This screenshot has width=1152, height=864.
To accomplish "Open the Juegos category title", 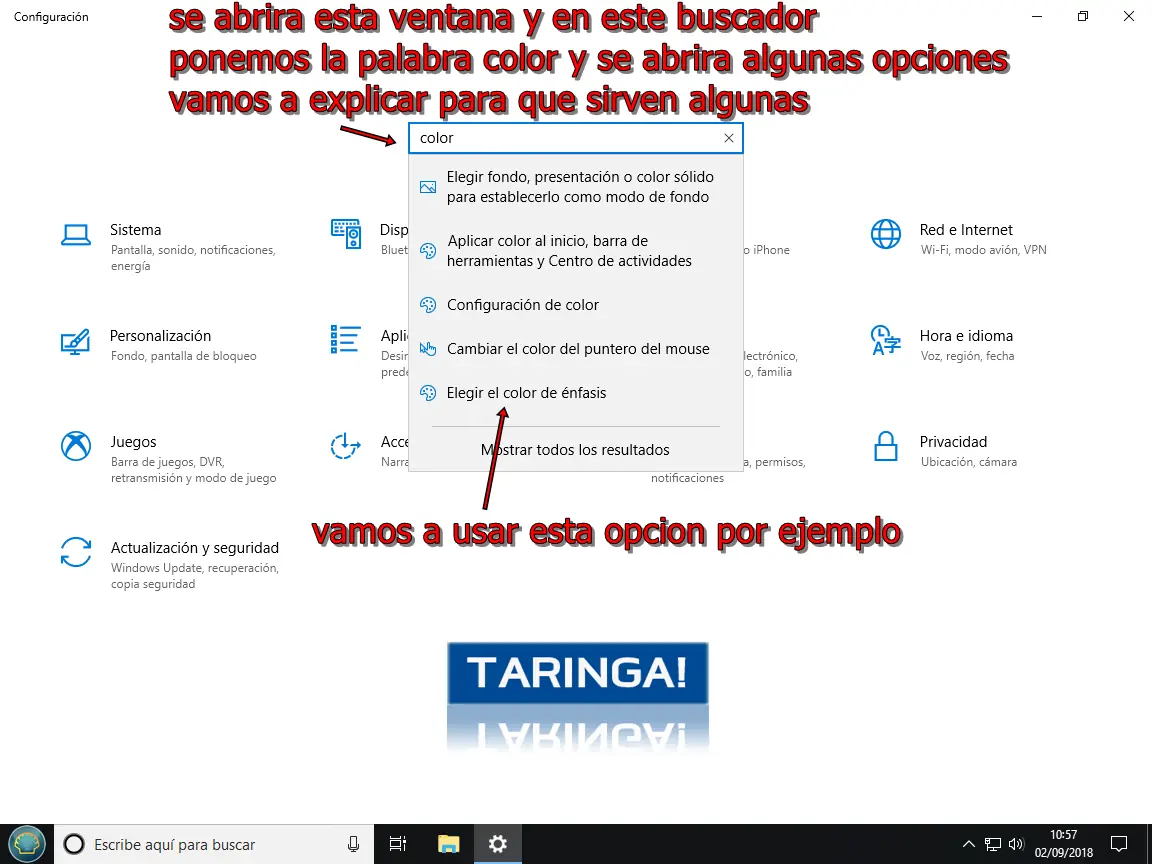I will (x=133, y=442).
